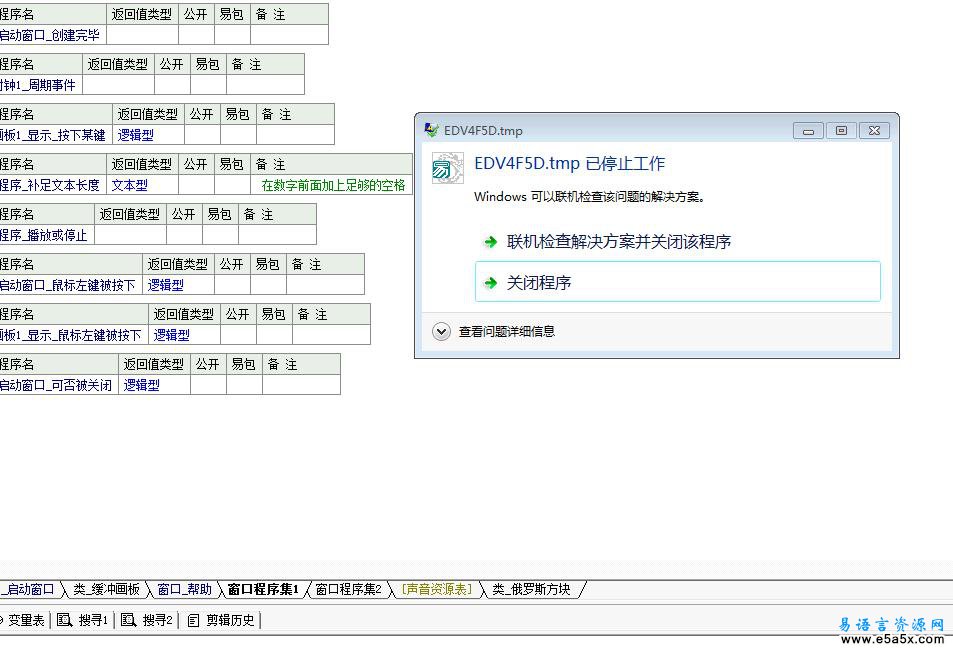Click subroutine name 时钟1_周期事件
This screenshot has width=953, height=652.
pos(38,85)
